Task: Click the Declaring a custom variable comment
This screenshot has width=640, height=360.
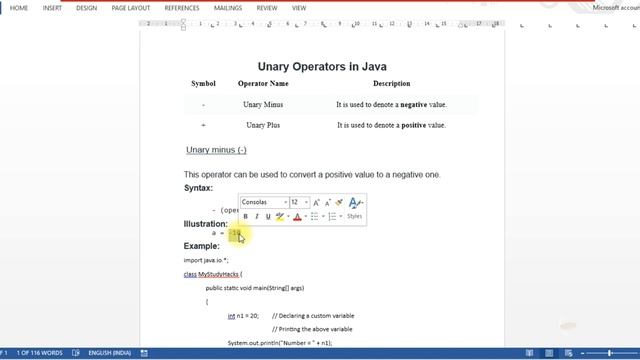Action: pos(313,316)
